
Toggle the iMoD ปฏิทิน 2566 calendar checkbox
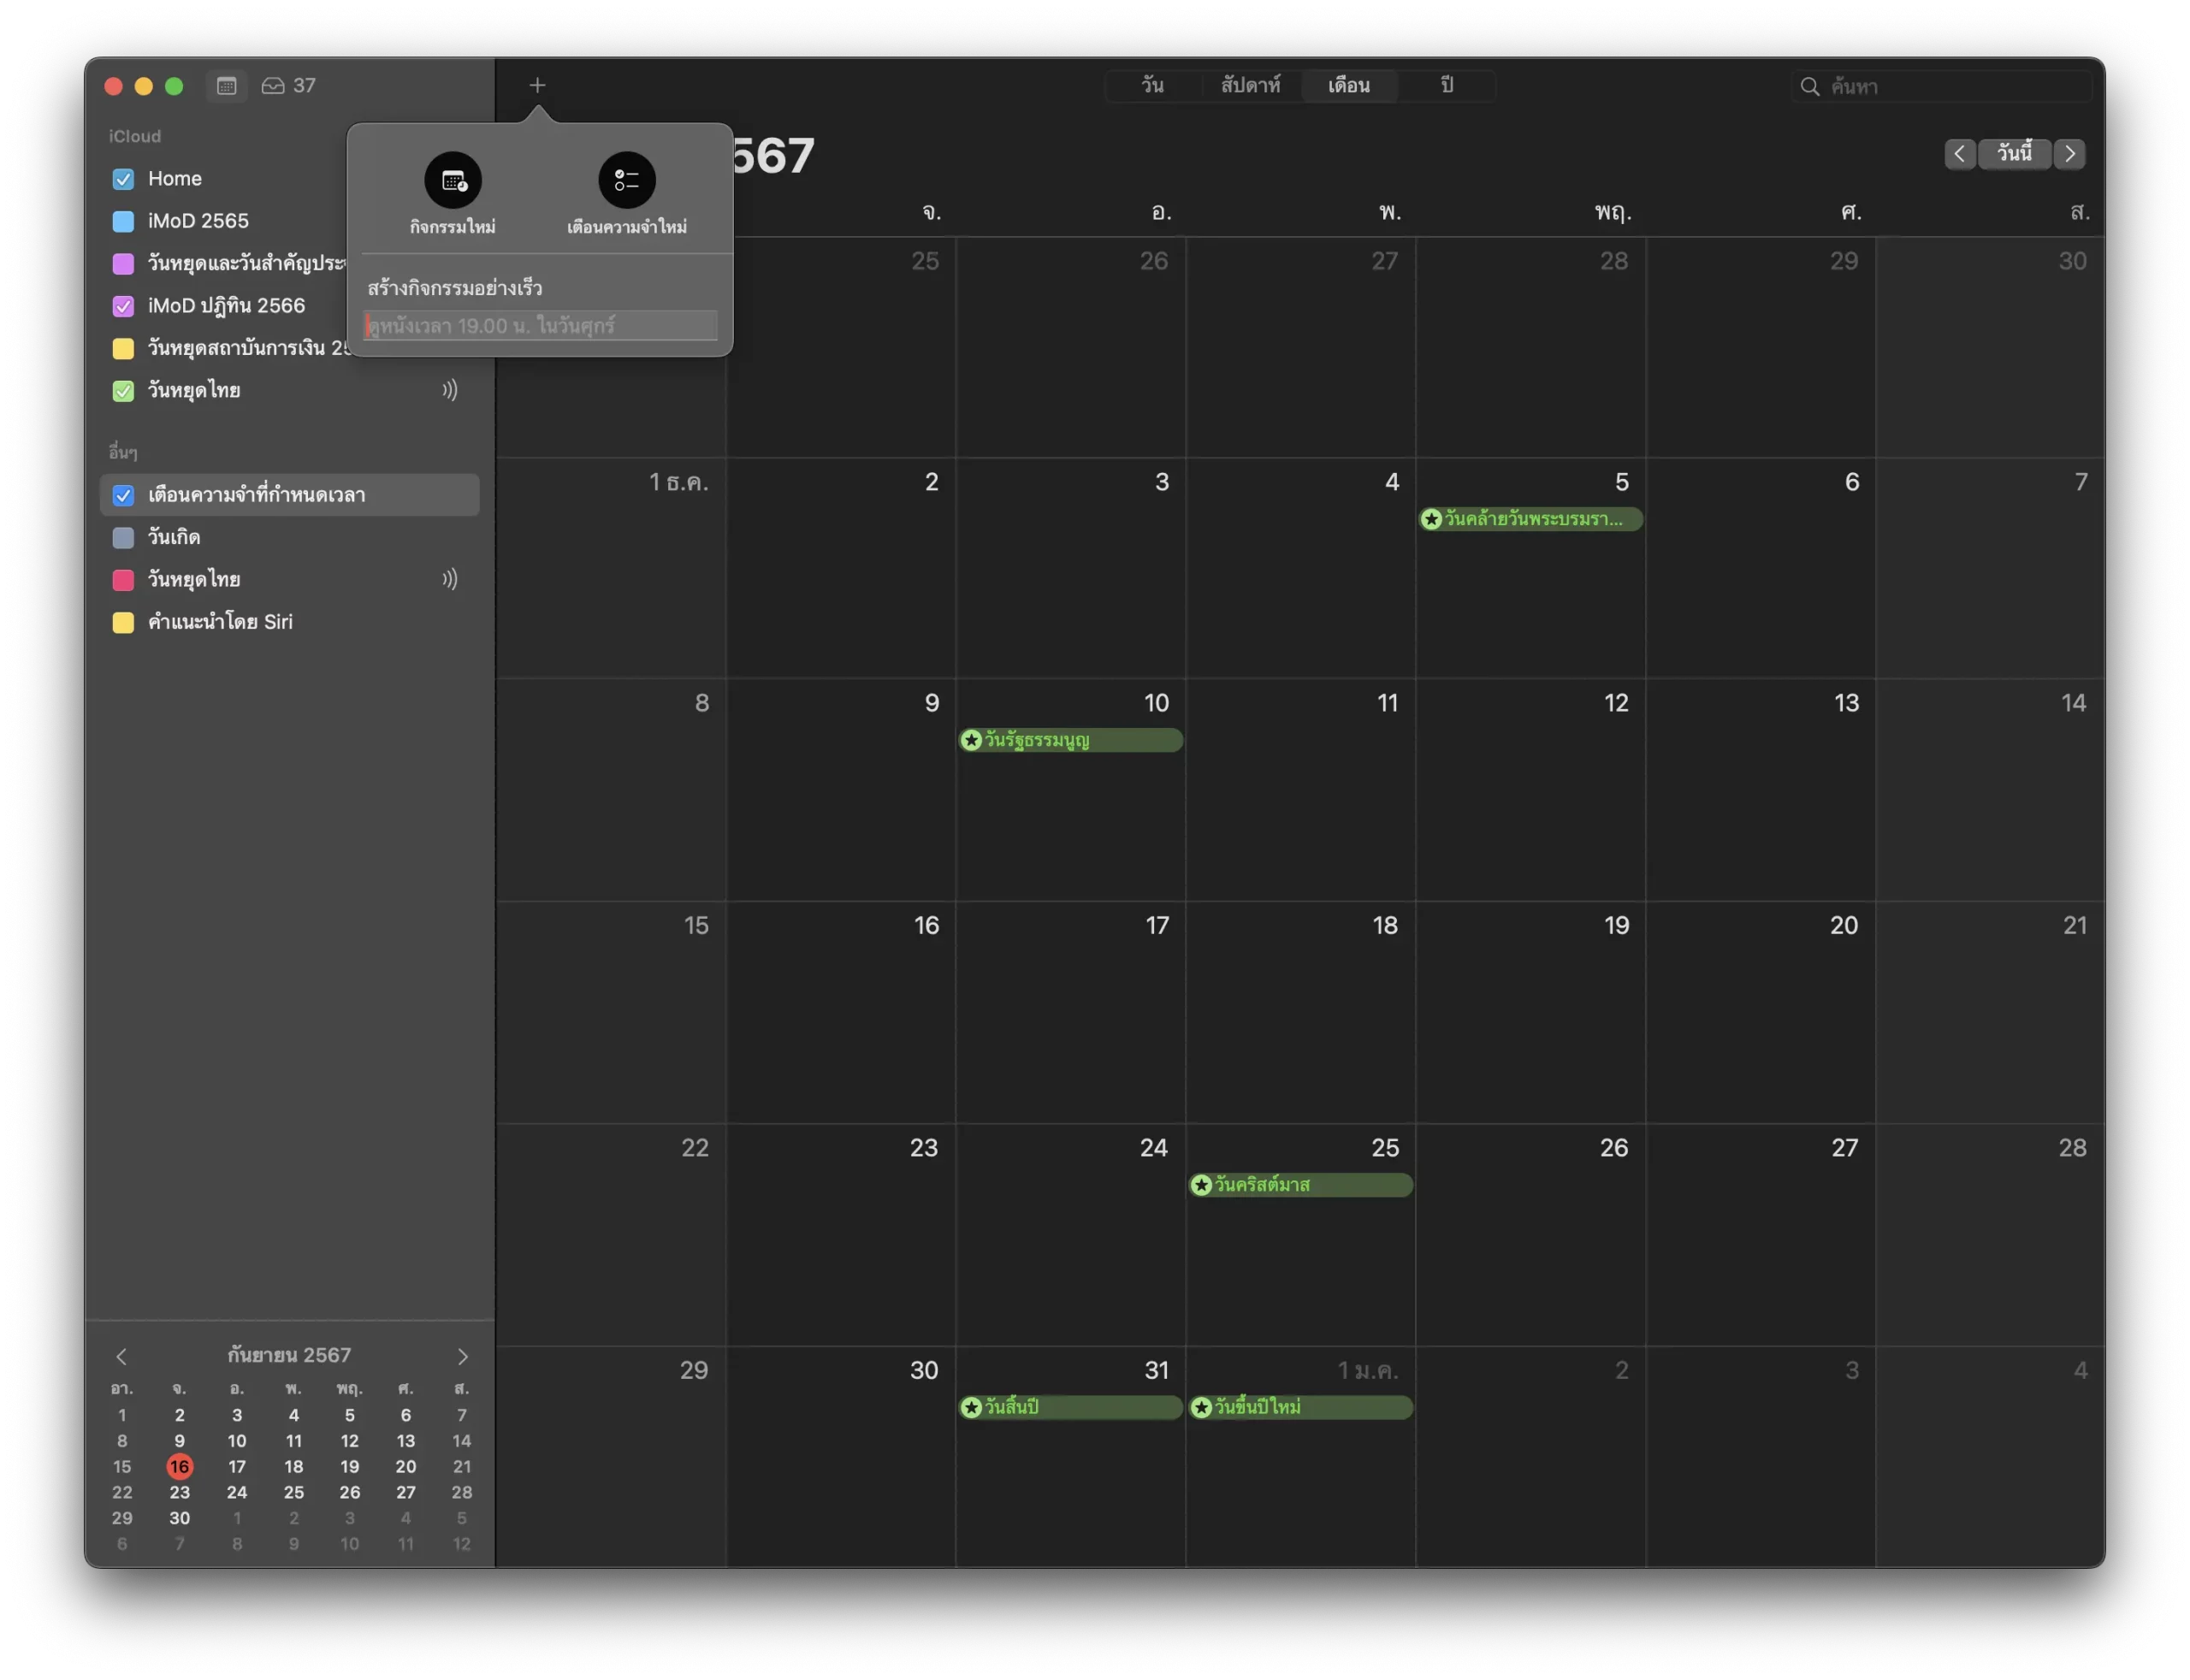(123, 306)
